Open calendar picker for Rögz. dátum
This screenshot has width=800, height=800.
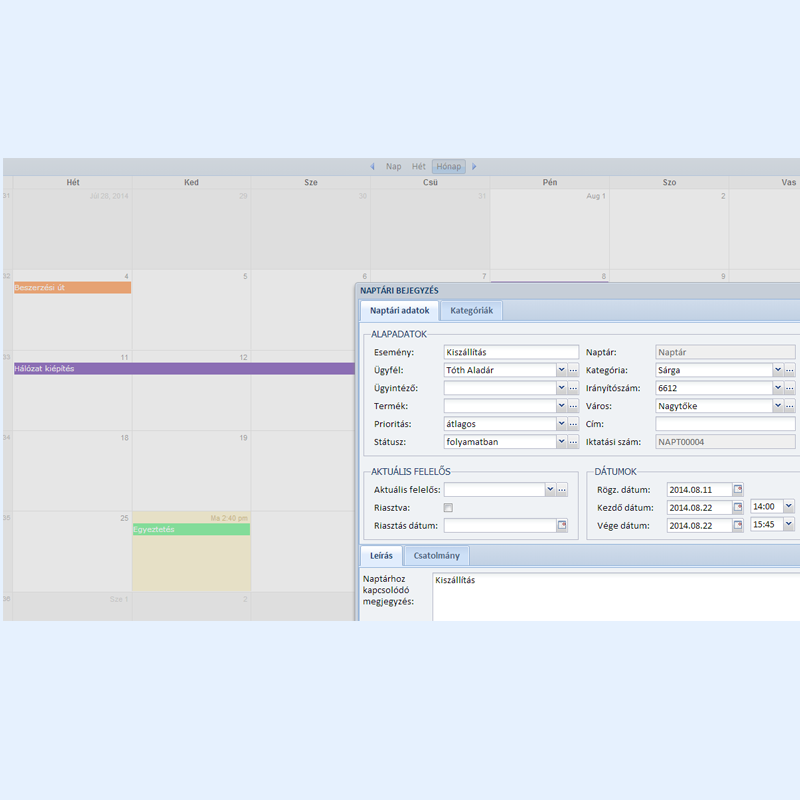738,489
